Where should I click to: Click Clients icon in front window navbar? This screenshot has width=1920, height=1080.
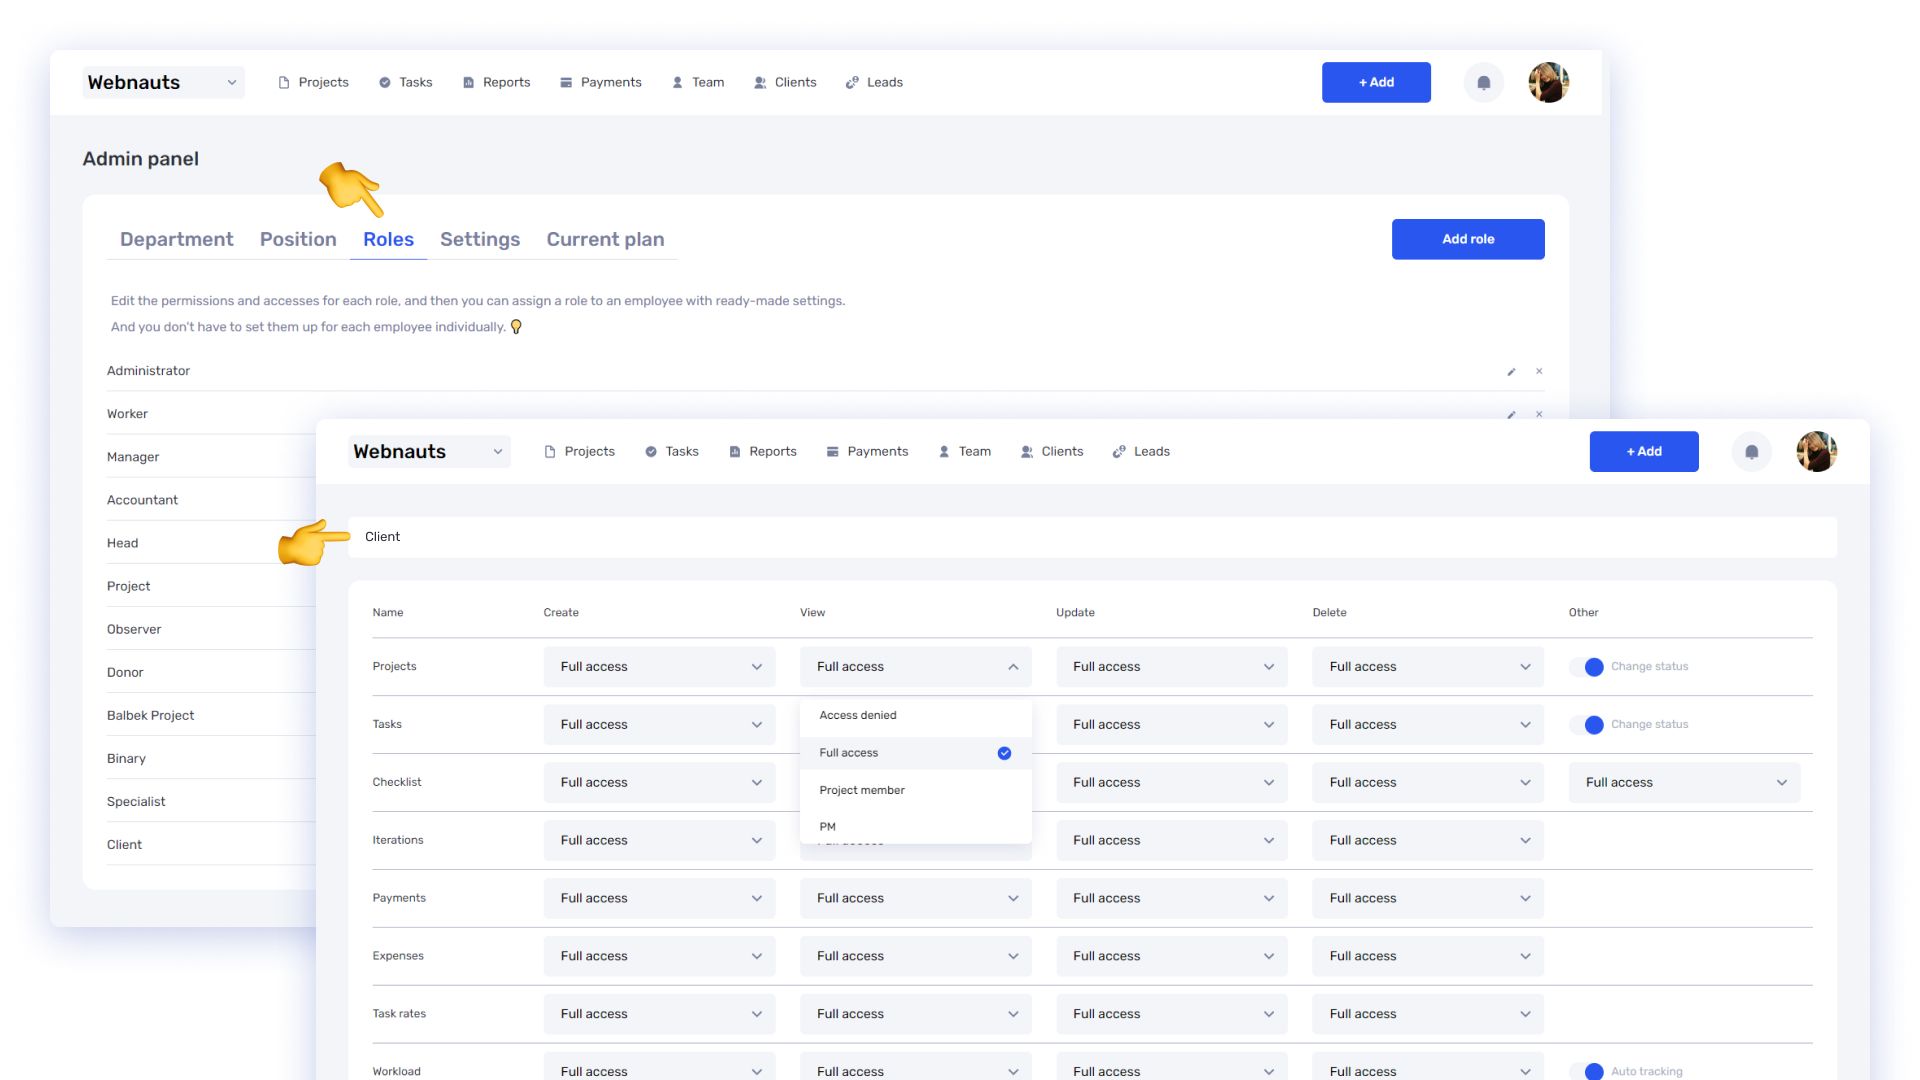pyautogui.click(x=1027, y=452)
